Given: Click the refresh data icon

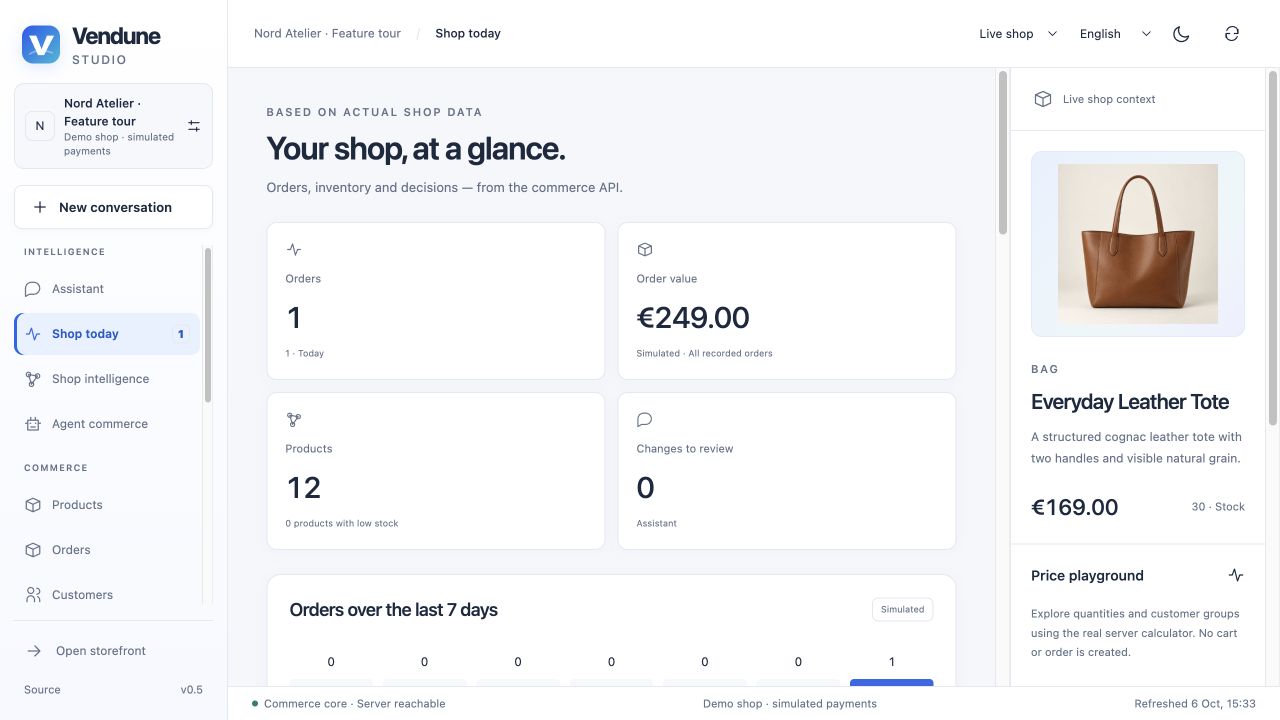Looking at the screenshot, I should (1232, 34).
